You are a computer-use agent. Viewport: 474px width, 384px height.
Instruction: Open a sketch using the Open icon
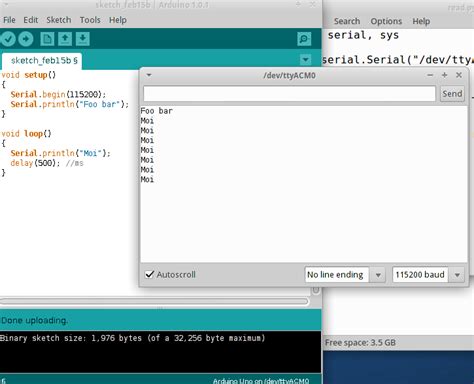[65, 39]
